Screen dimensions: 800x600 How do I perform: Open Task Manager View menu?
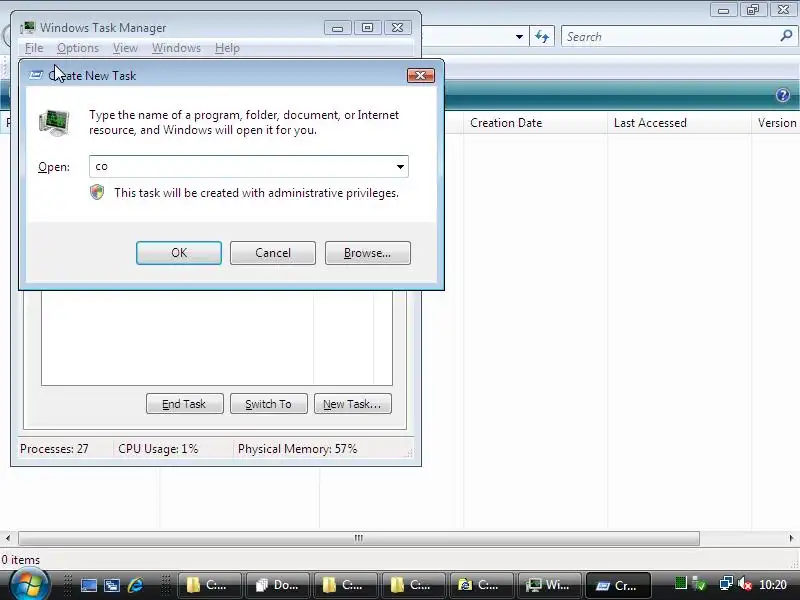click(126, 48)
